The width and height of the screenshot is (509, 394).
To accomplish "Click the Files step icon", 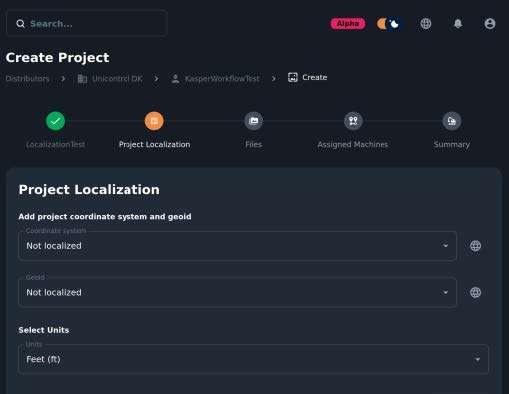I will click(253, 121).
